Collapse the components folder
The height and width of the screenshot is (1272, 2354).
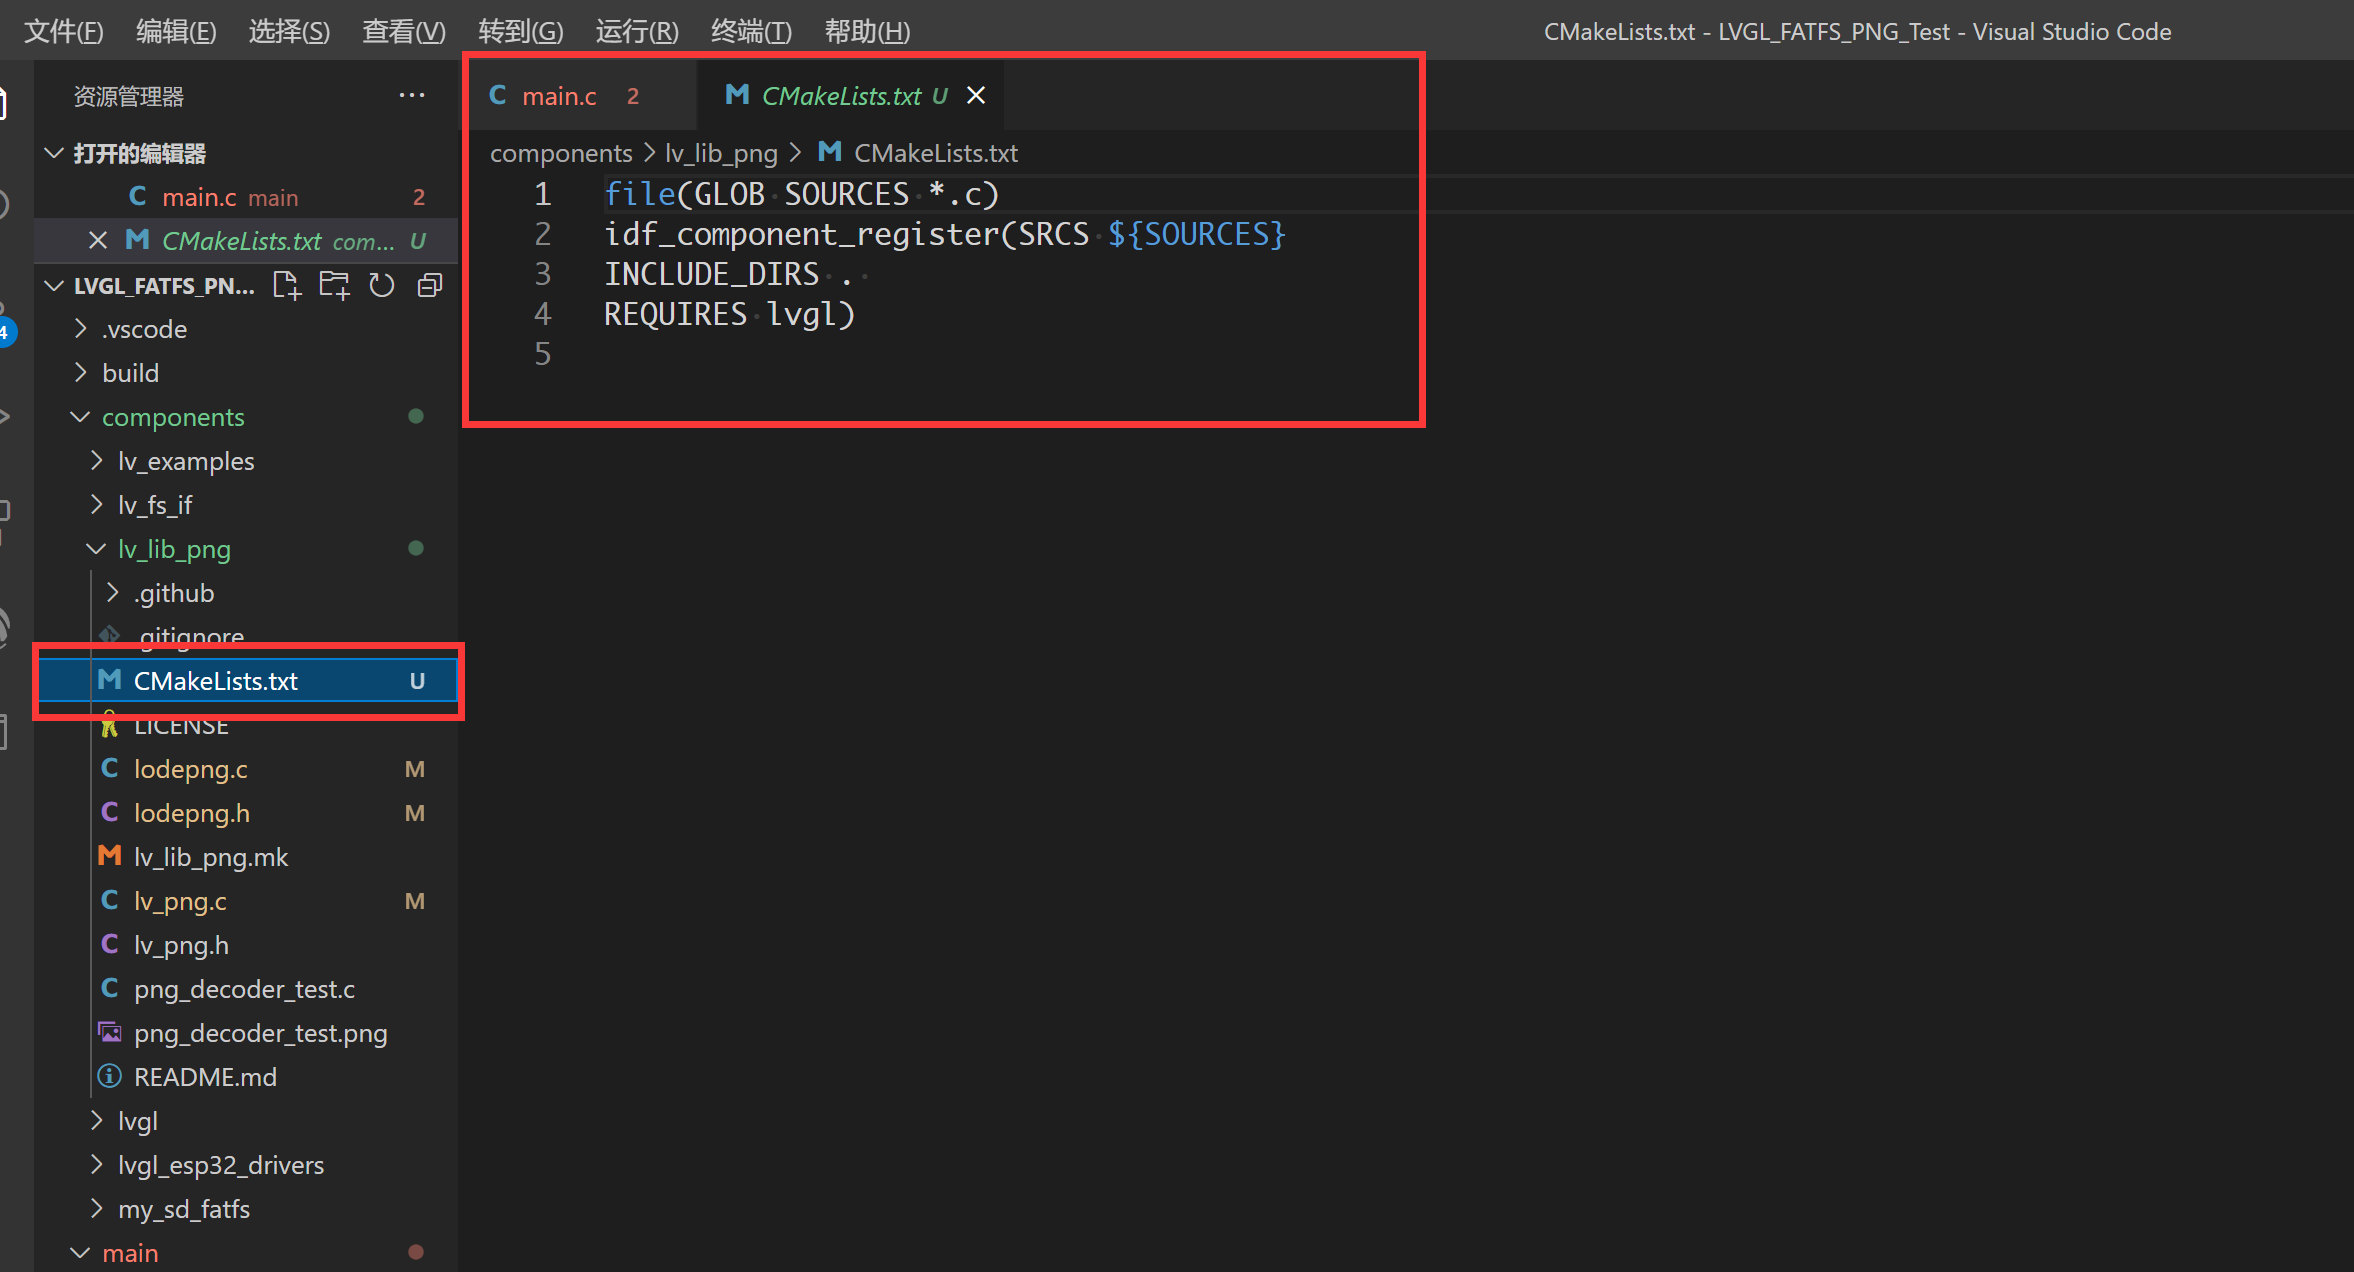pos(172,417)
